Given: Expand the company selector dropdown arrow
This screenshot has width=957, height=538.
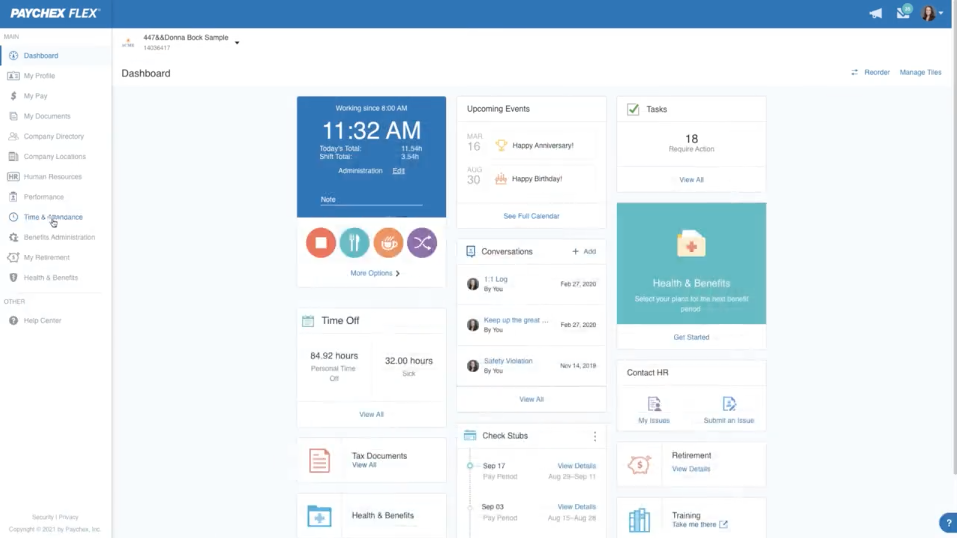Looking at the screenshot, I should pyautogui.click(x=237, y=43).
